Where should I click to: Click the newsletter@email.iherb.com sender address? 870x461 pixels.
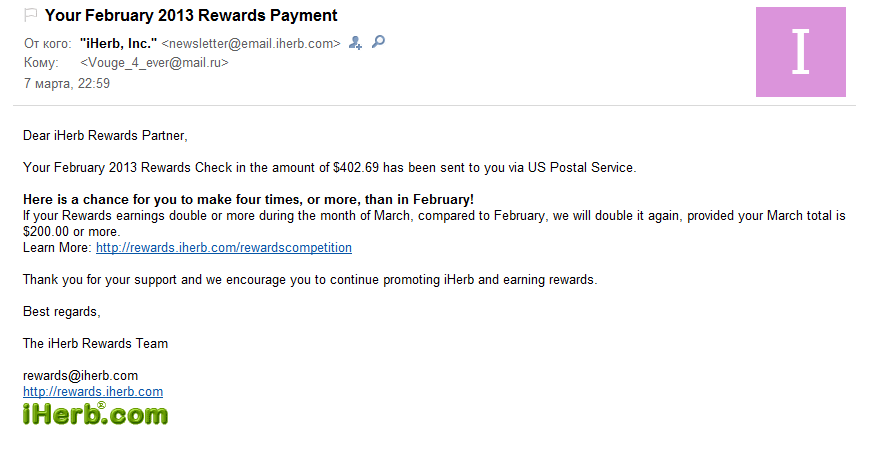[x=251, y=44]
